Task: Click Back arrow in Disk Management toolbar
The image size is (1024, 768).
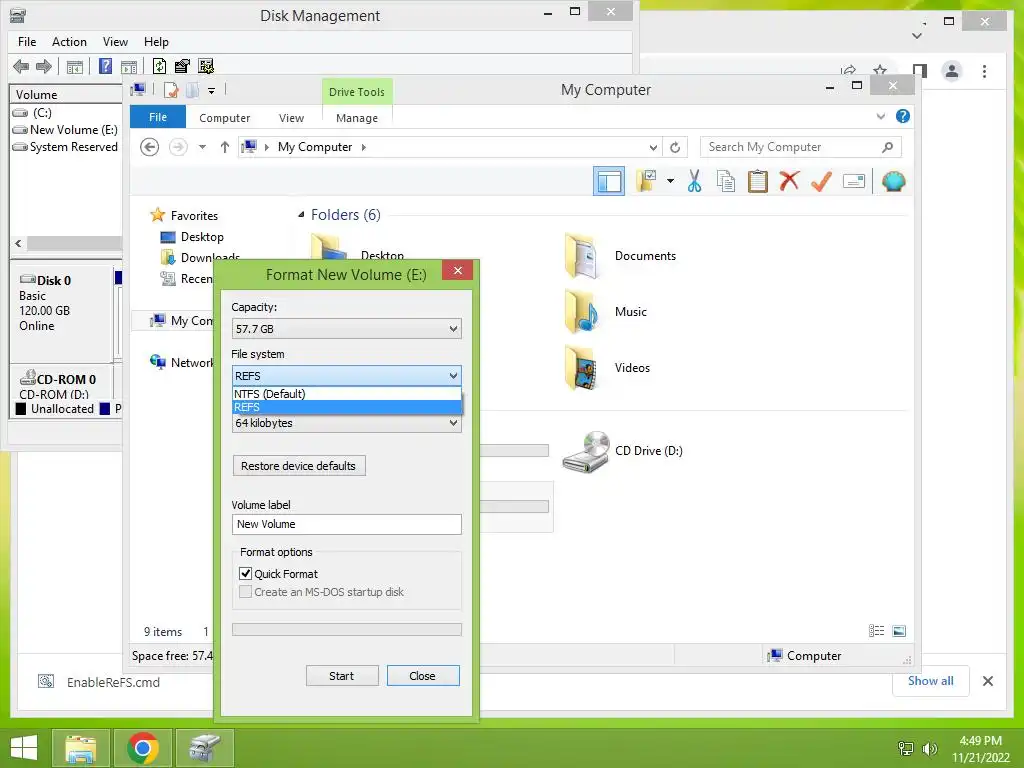Action: 21,66
